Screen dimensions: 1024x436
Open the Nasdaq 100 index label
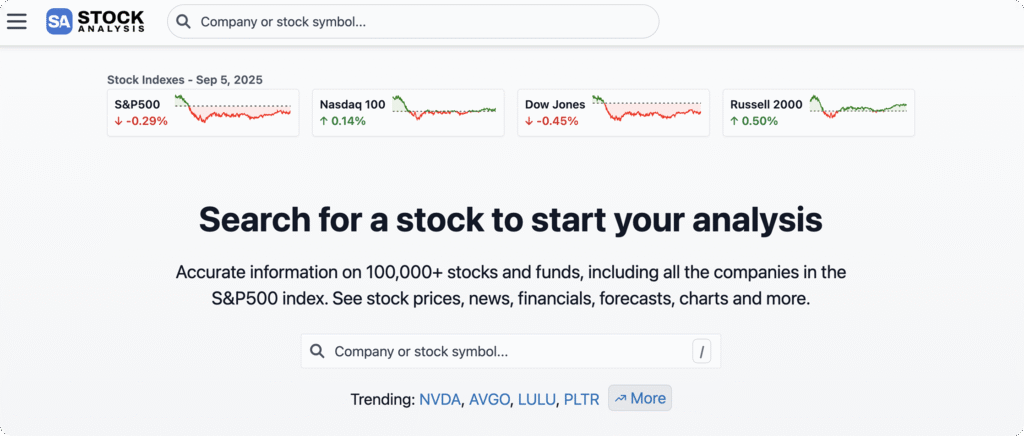[x=352, y=104]
